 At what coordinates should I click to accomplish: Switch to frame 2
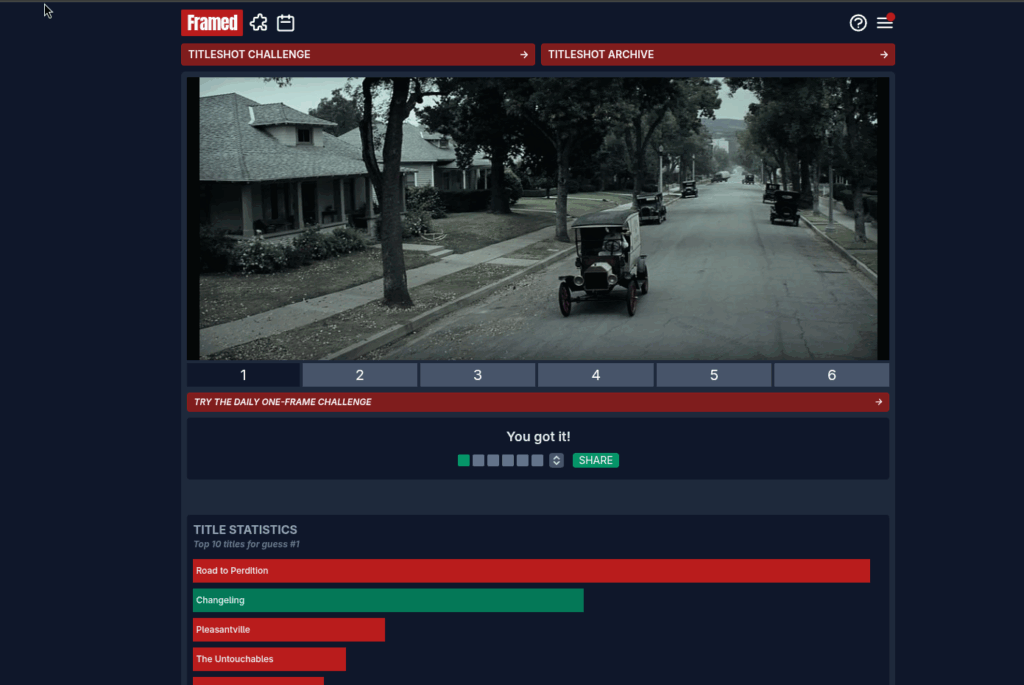point(360,375)
